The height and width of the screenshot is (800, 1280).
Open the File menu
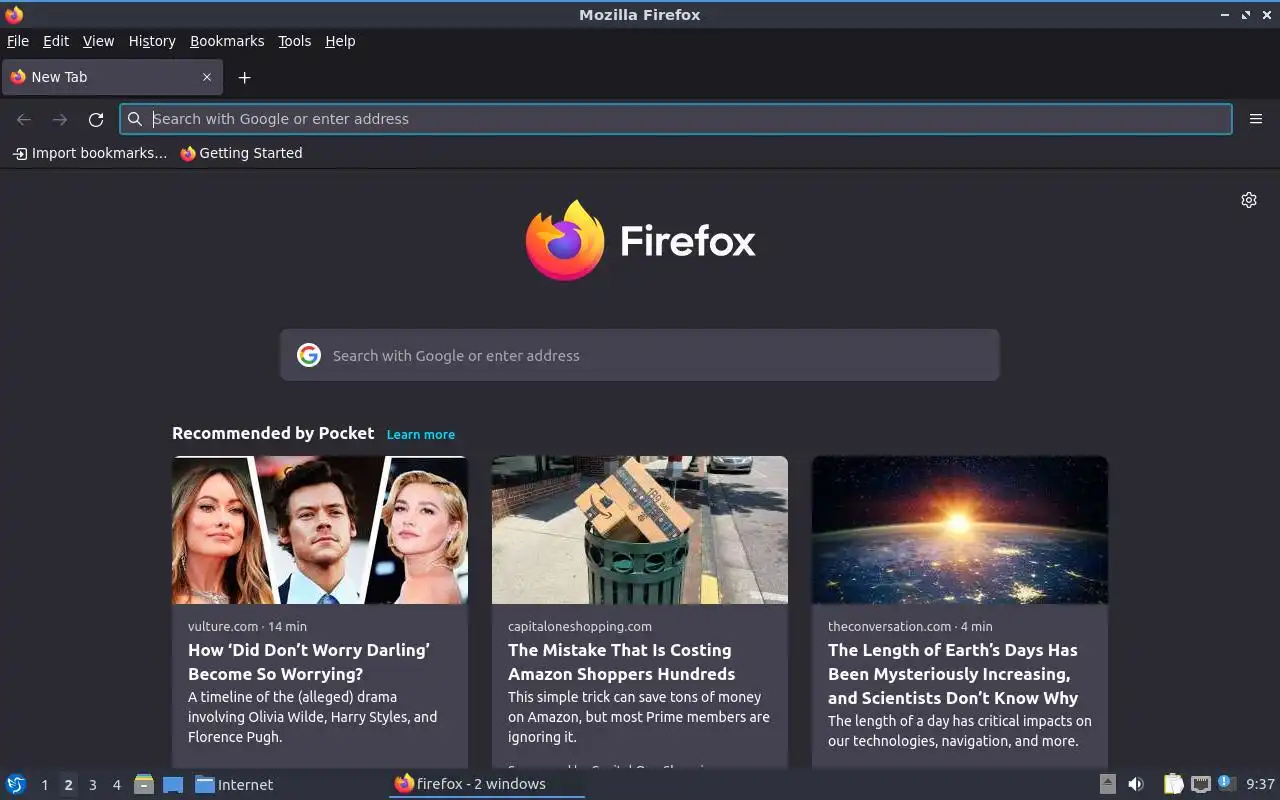pos(18,41)
